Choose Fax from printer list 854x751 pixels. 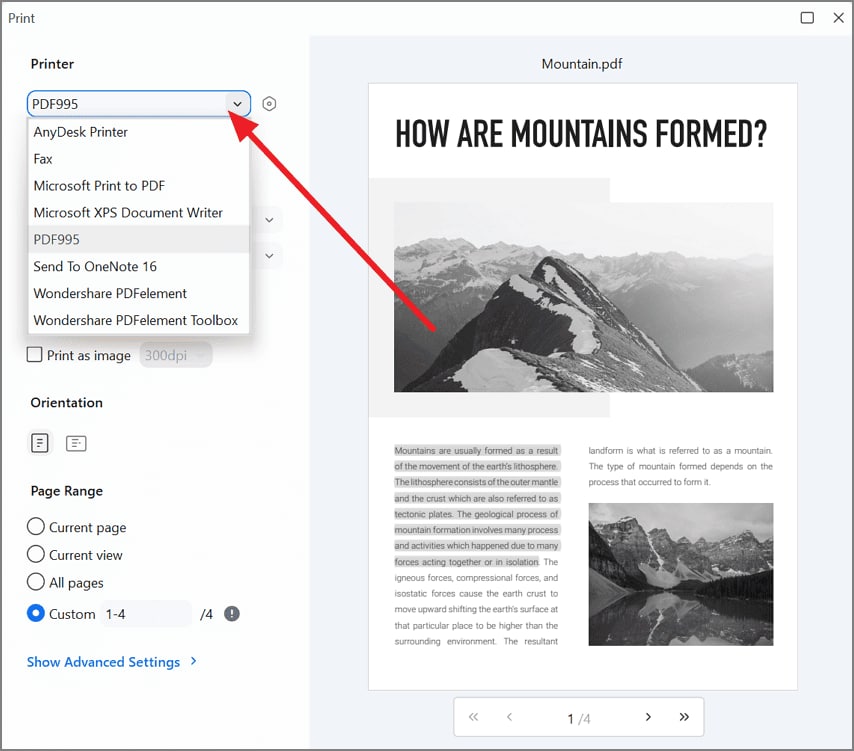[138, 159]
